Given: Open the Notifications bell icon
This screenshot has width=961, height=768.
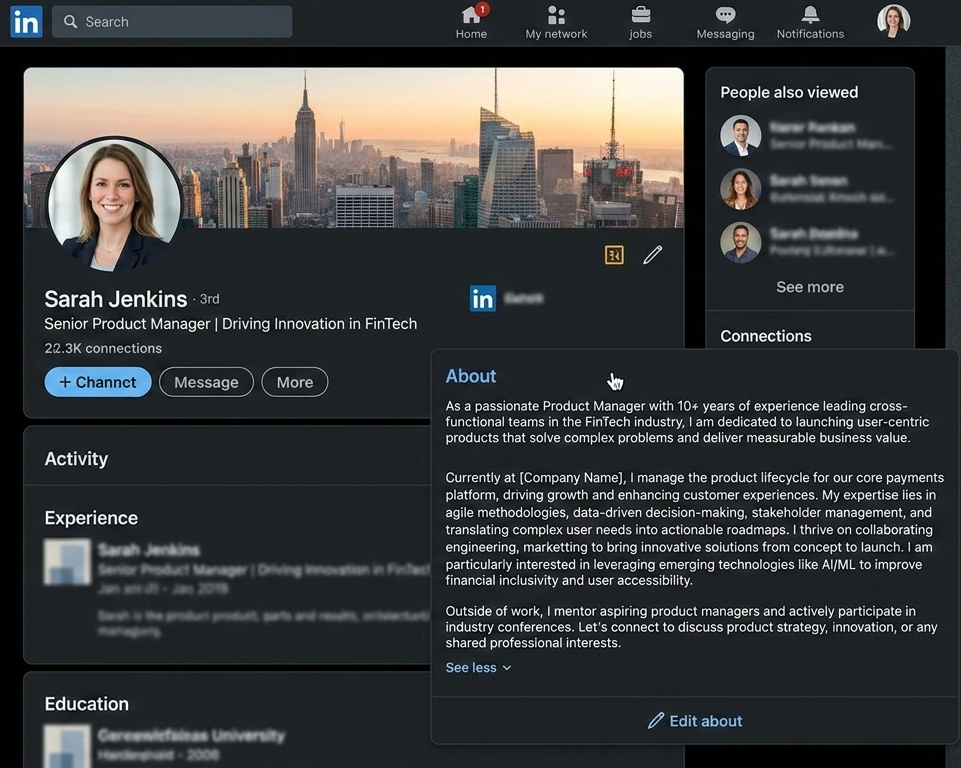Looking at the screenshot, I should [x=810, y=15].
